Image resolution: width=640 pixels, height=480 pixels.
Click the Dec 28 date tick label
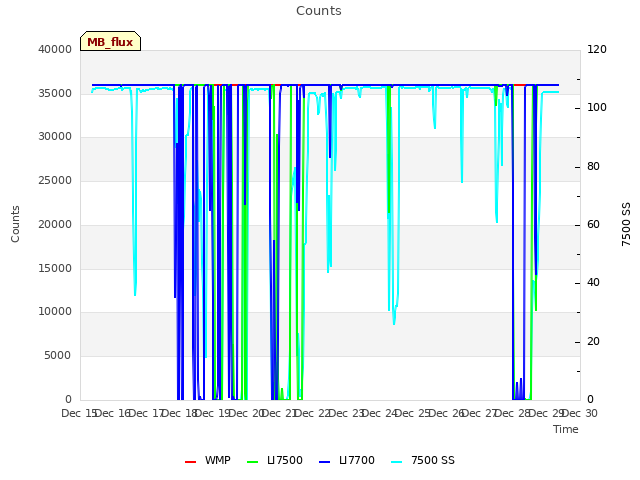pyautogui.click(x=513, y=413)
